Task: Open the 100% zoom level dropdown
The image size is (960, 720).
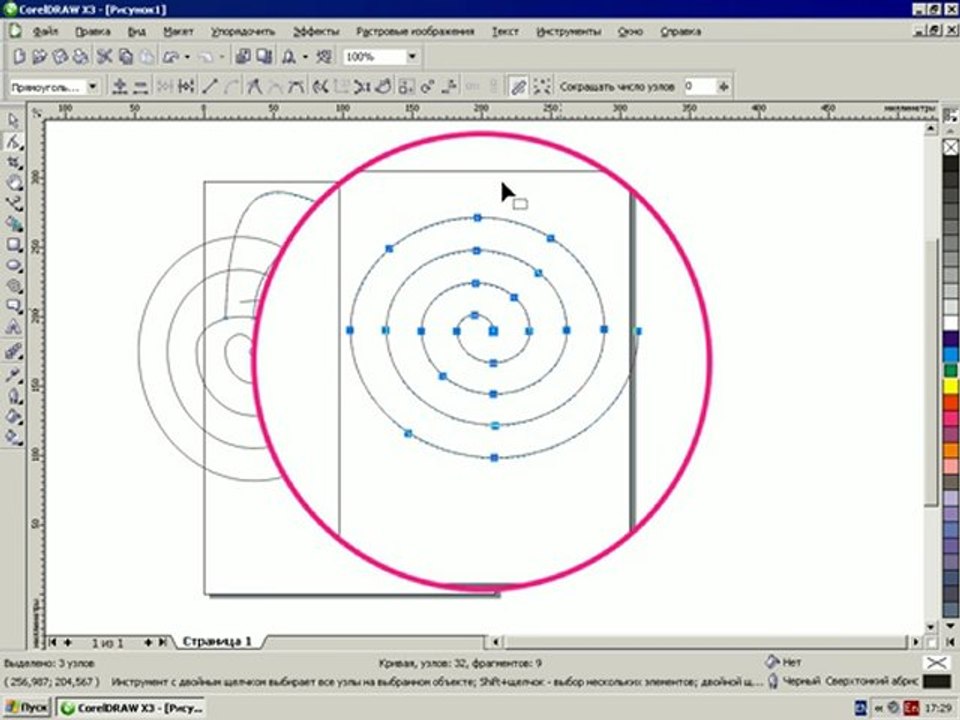Action: pyautogui.click(x=413, y=57)
